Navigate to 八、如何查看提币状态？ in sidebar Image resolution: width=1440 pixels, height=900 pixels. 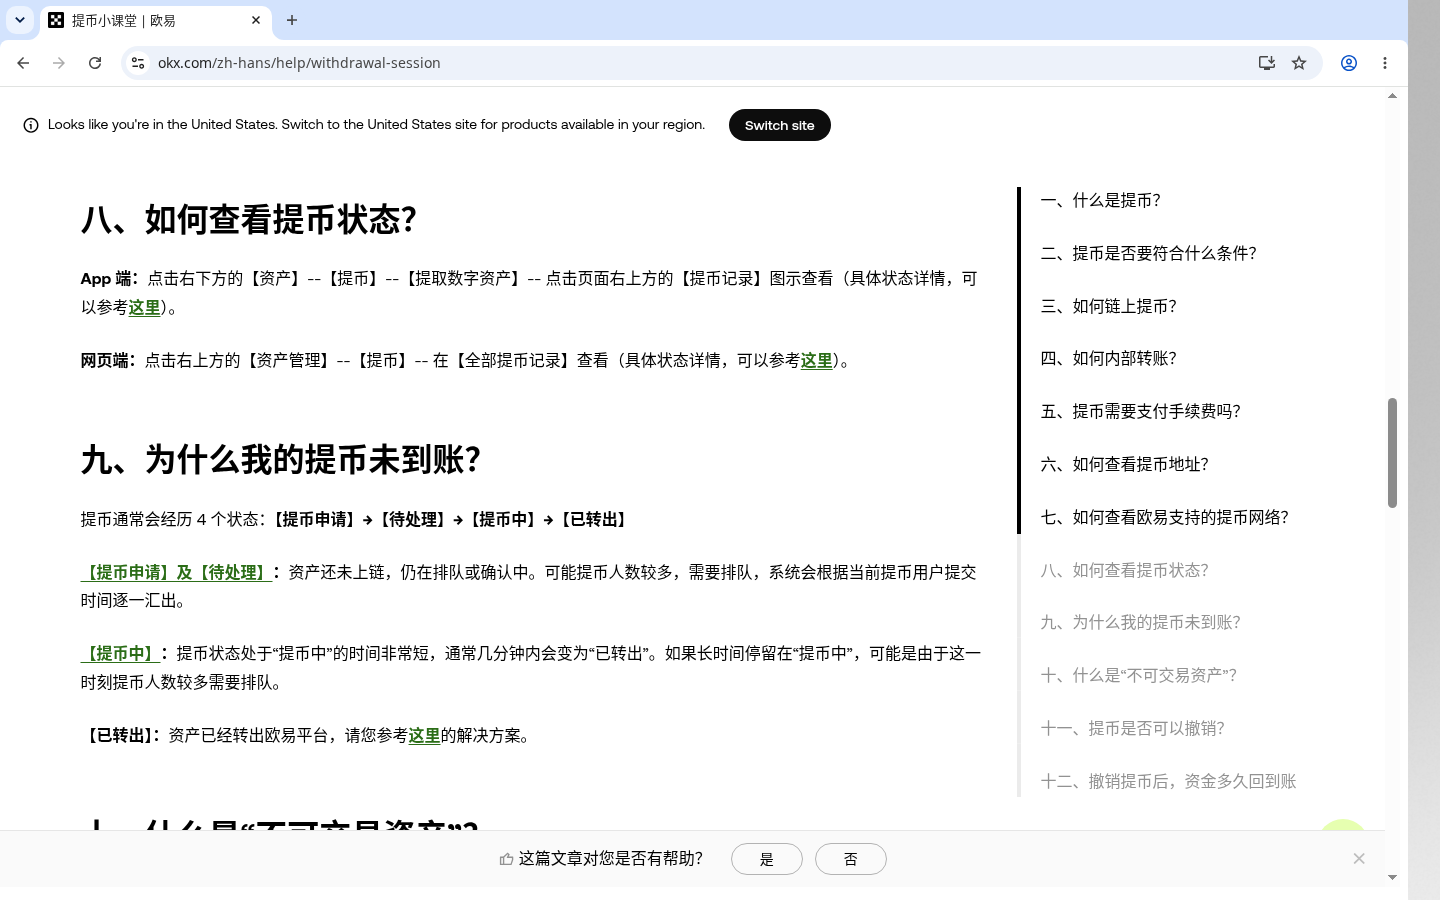pos(1124,570)
